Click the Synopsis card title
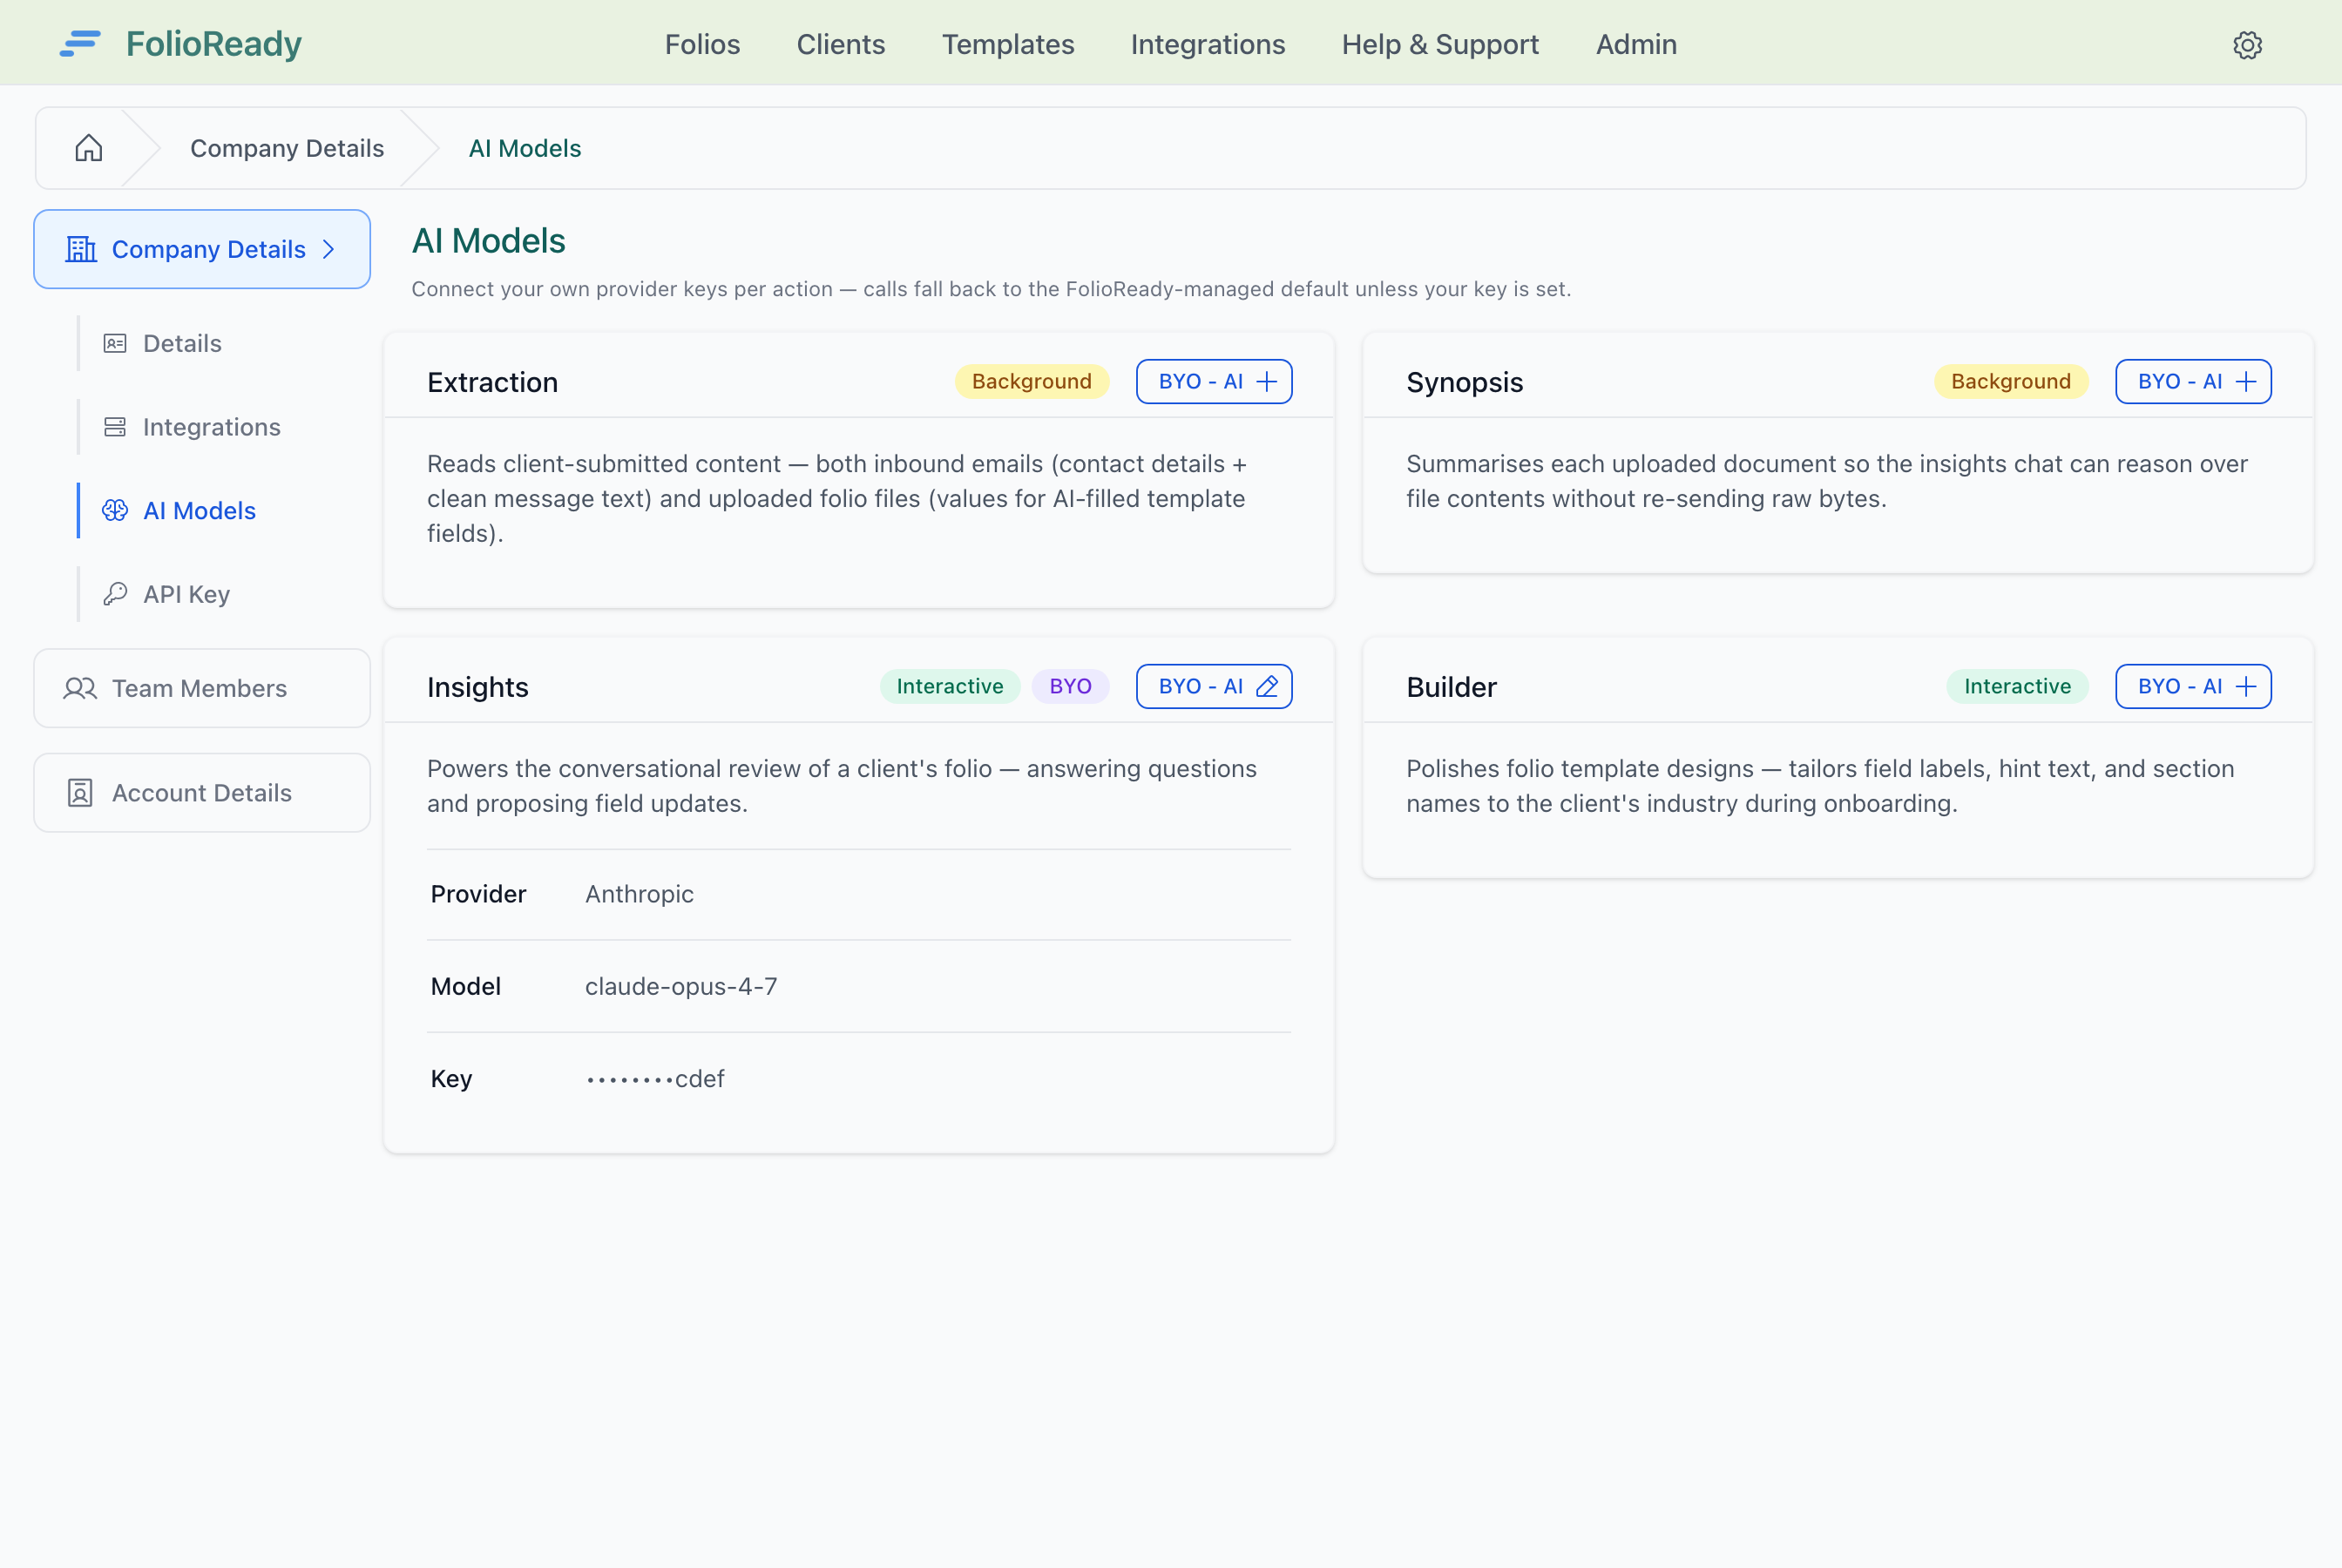The height and width of the screenshot is (1568, 2342). click(1464, 383)
